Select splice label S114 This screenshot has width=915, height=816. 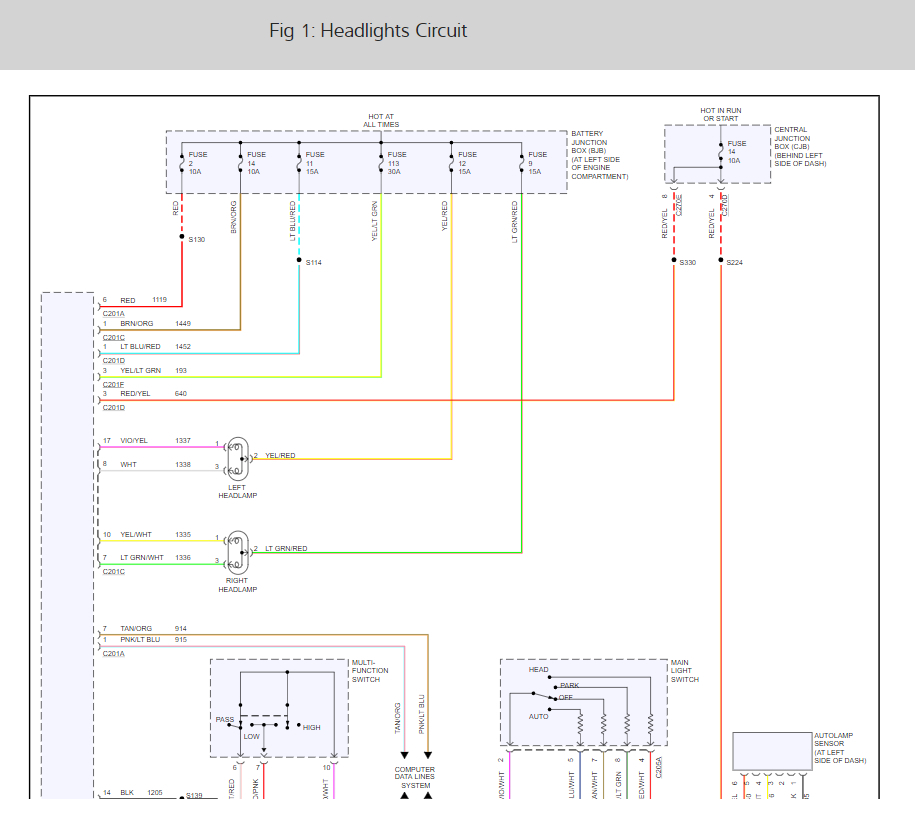pos(313,263)
